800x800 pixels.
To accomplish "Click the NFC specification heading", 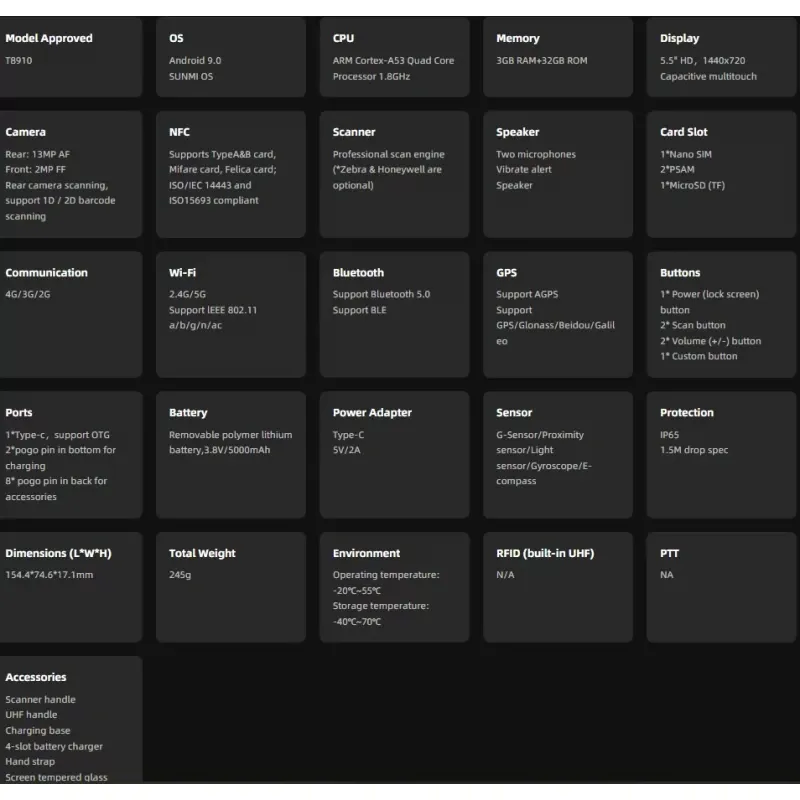I will [179, 132].
